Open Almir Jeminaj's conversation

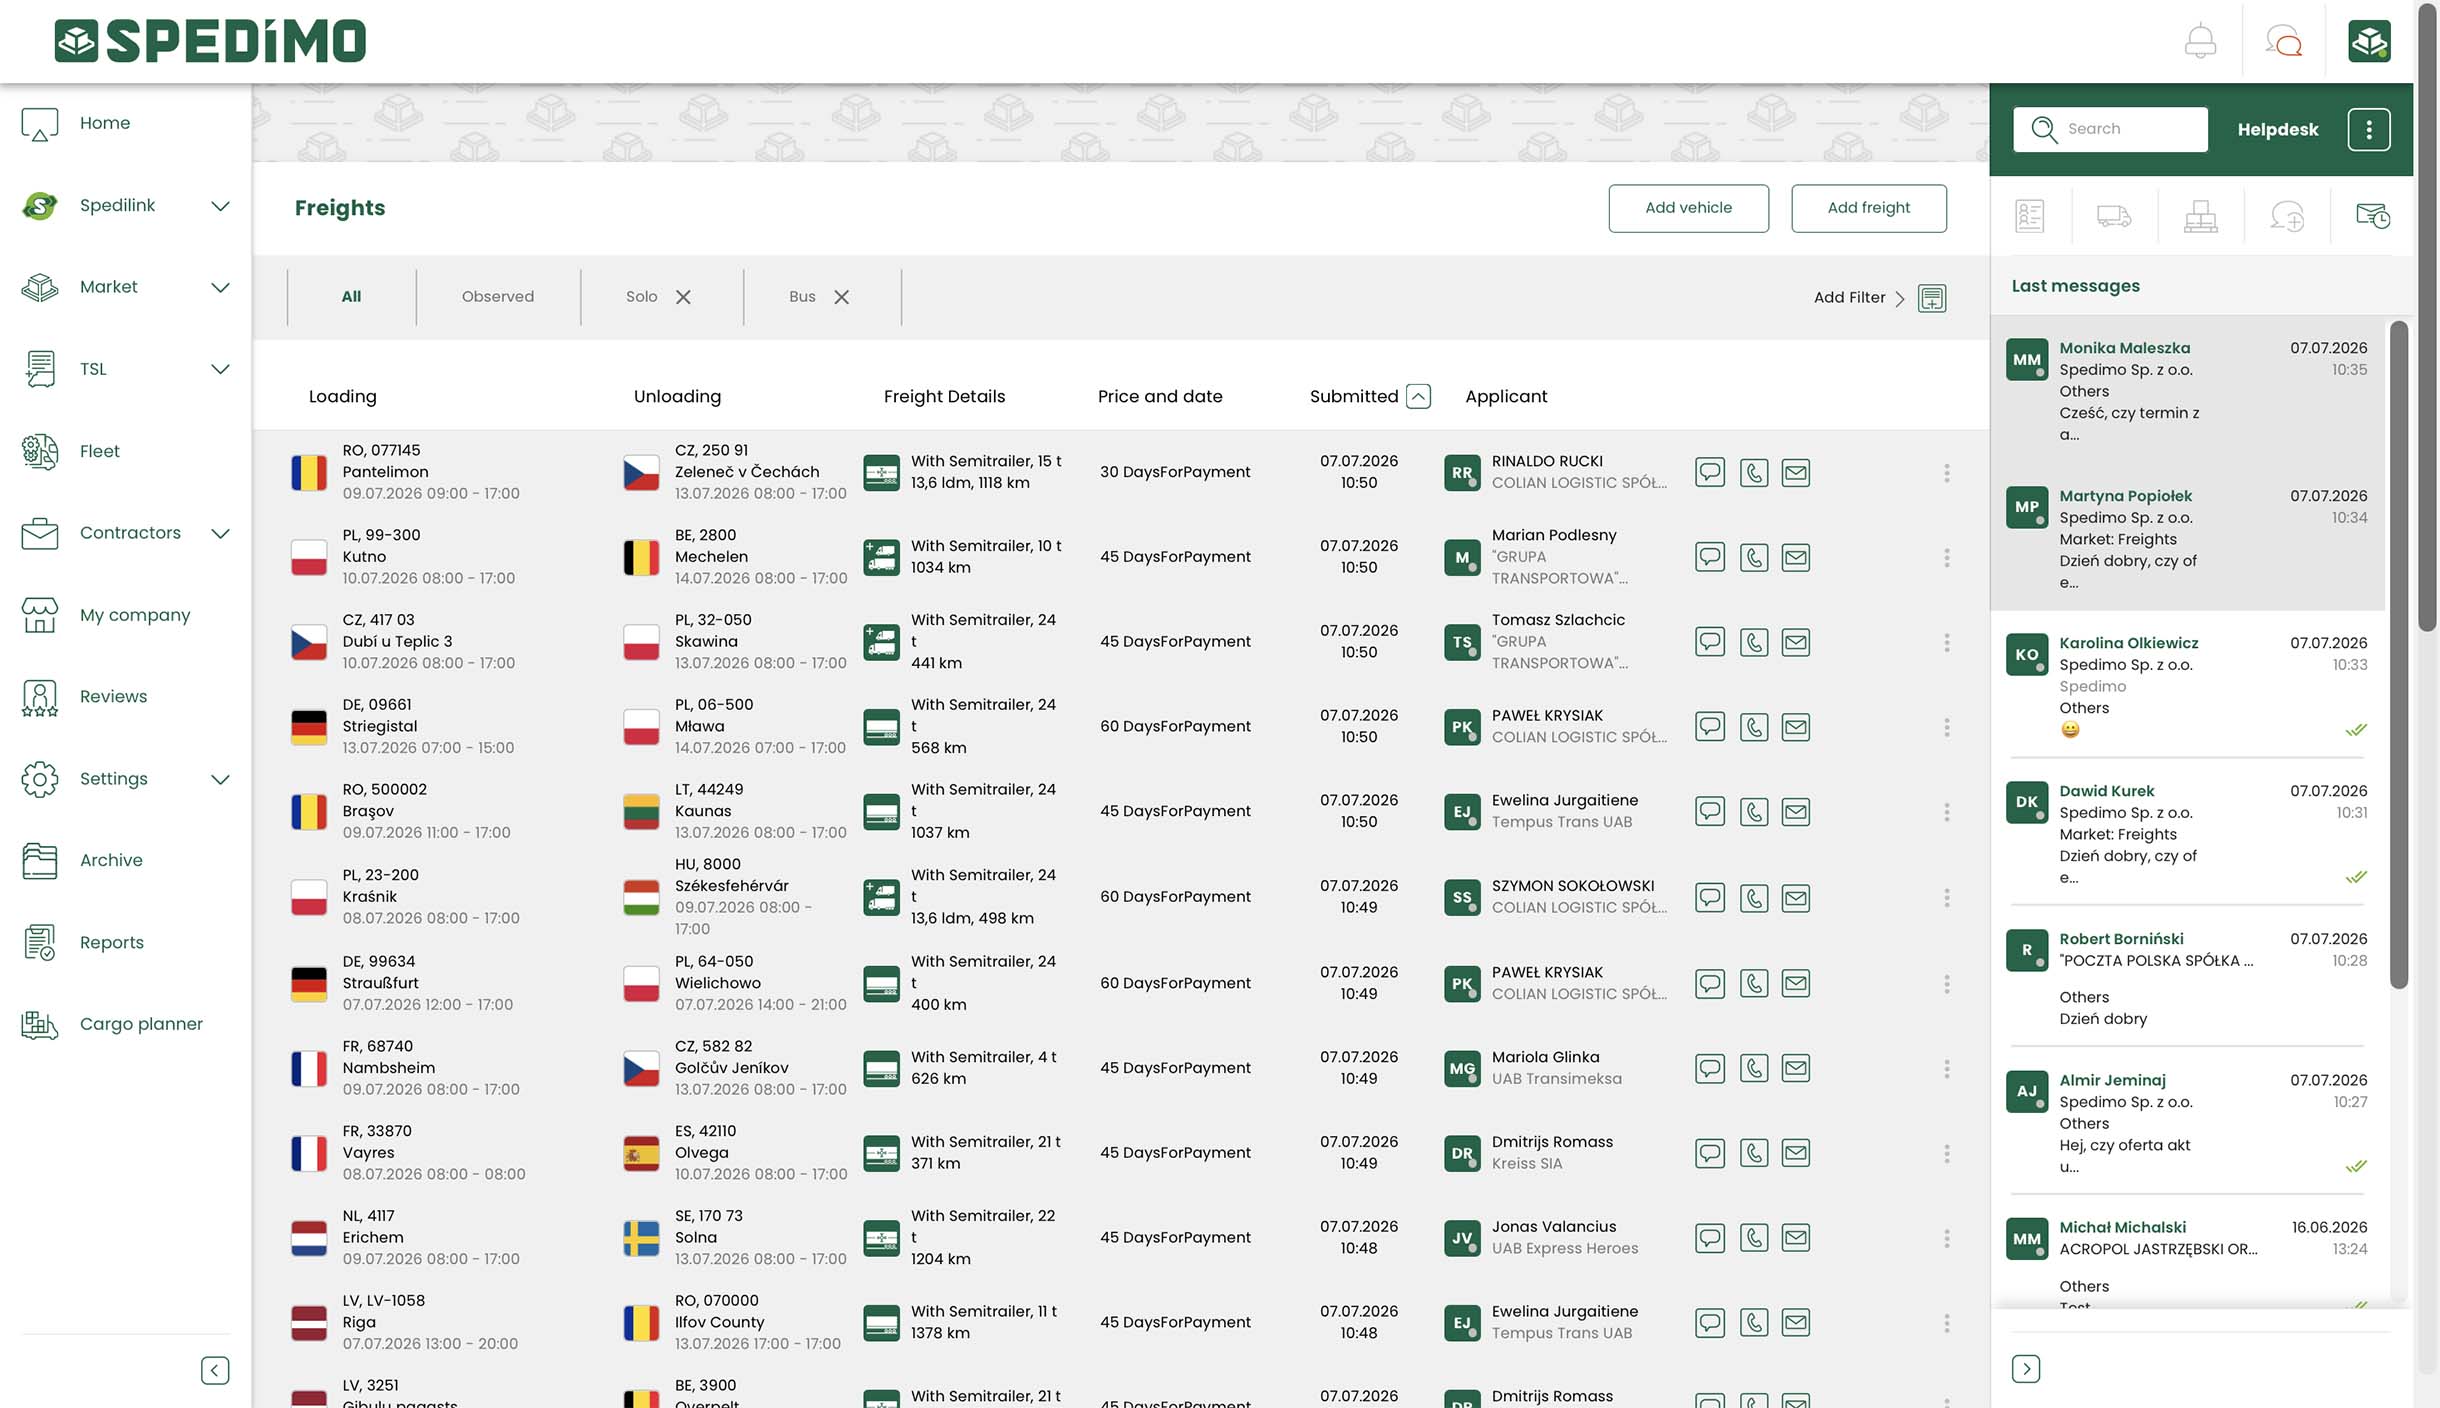coord(2187,1122)
